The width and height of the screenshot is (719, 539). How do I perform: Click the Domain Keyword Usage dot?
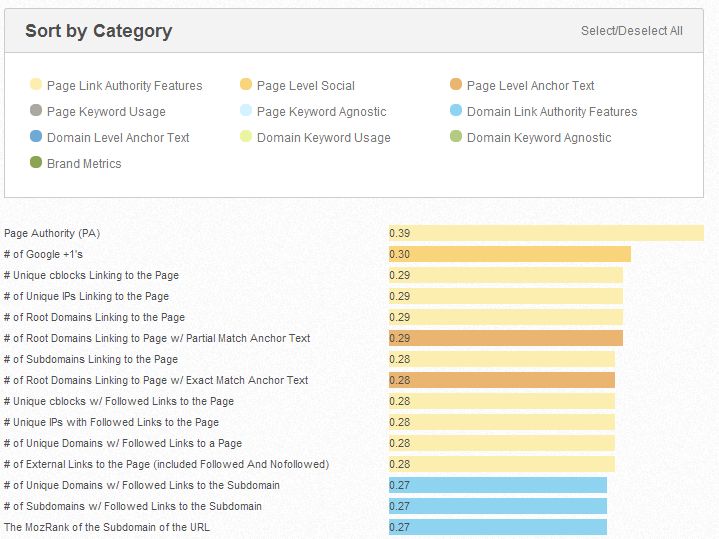[x=246, y=138]
